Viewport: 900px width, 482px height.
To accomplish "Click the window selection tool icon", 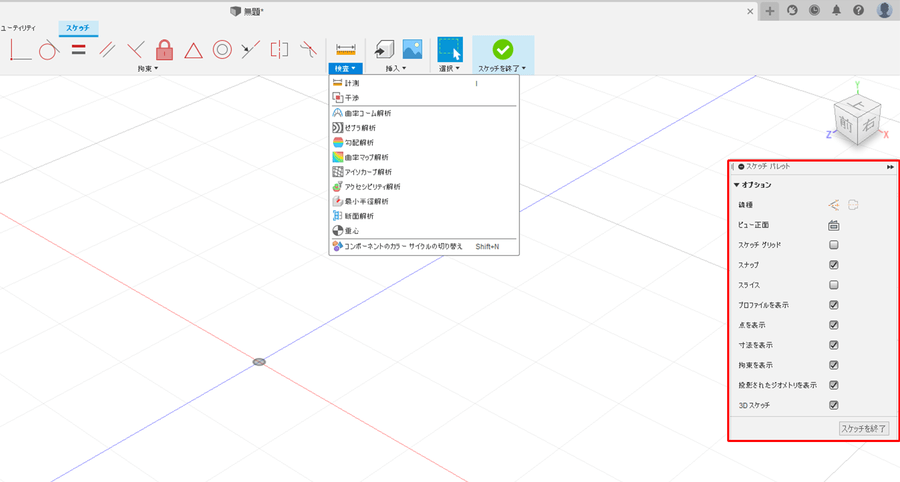I will click(x=449, y=49).
